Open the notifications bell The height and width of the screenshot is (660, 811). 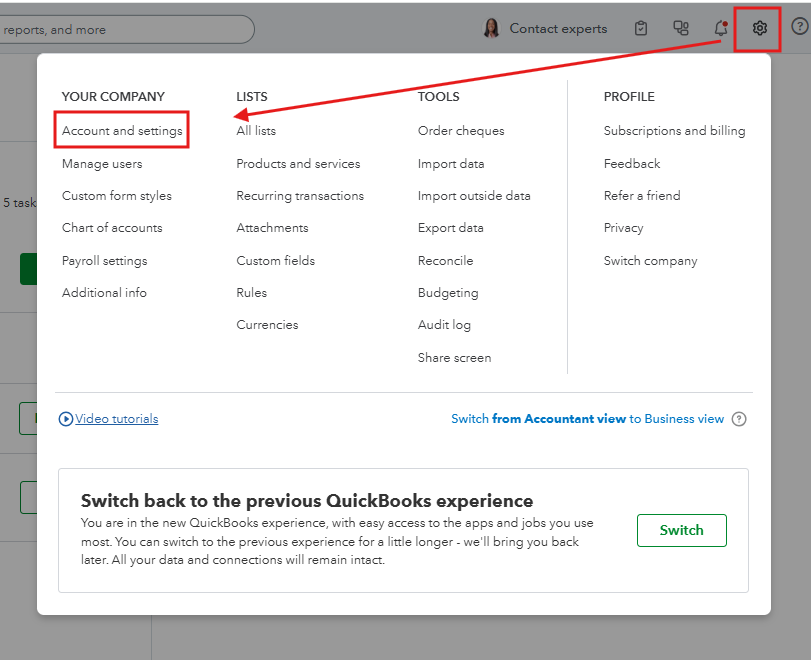[721, 29]
